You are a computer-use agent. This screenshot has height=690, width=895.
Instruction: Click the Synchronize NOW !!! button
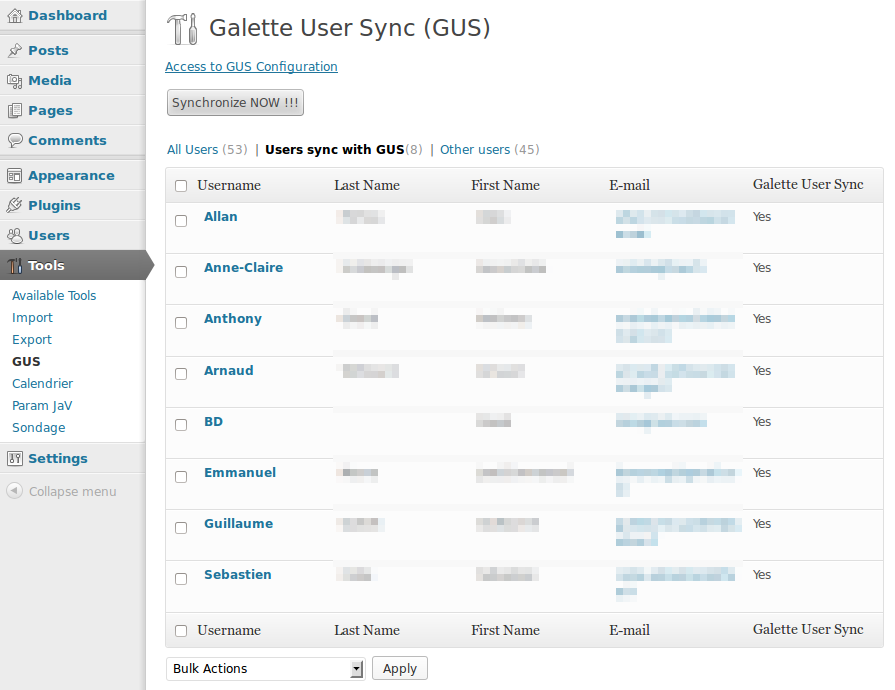click(x=235, y=103)
